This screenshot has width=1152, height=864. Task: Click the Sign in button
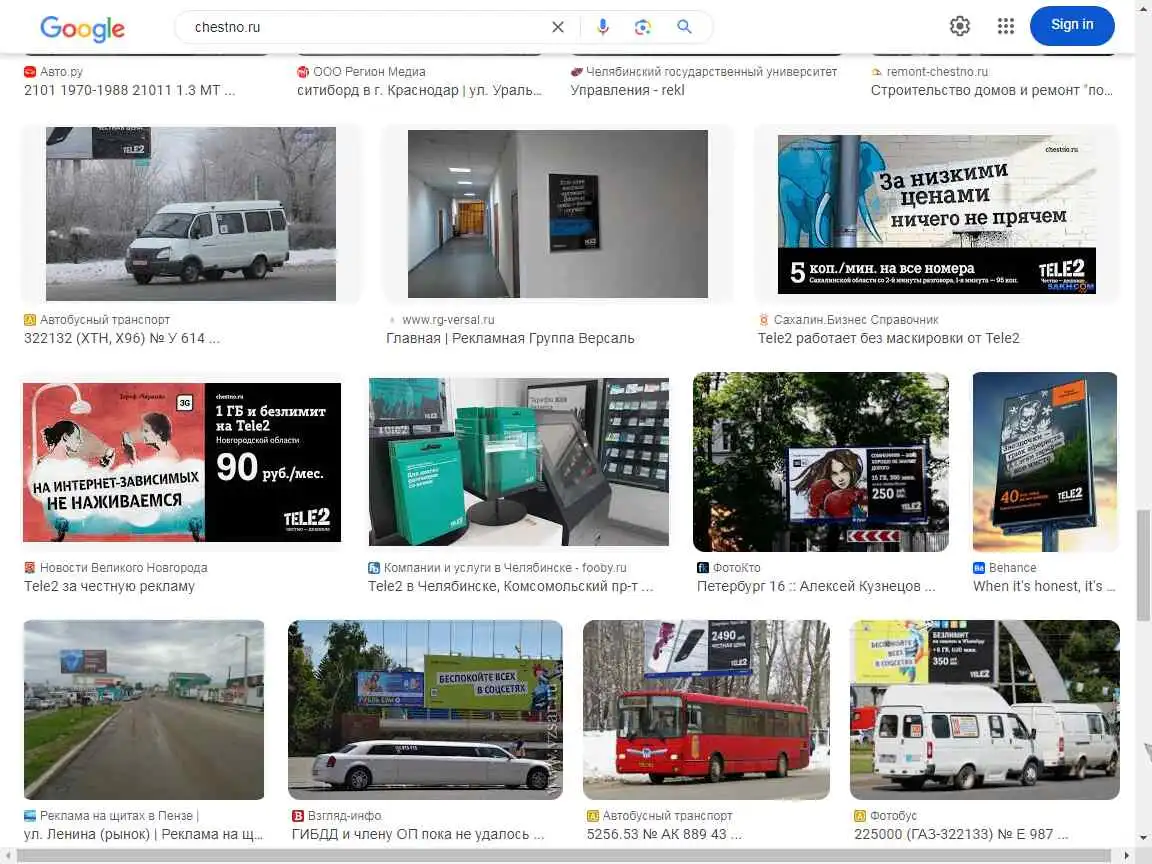(x=1072, y=25)
